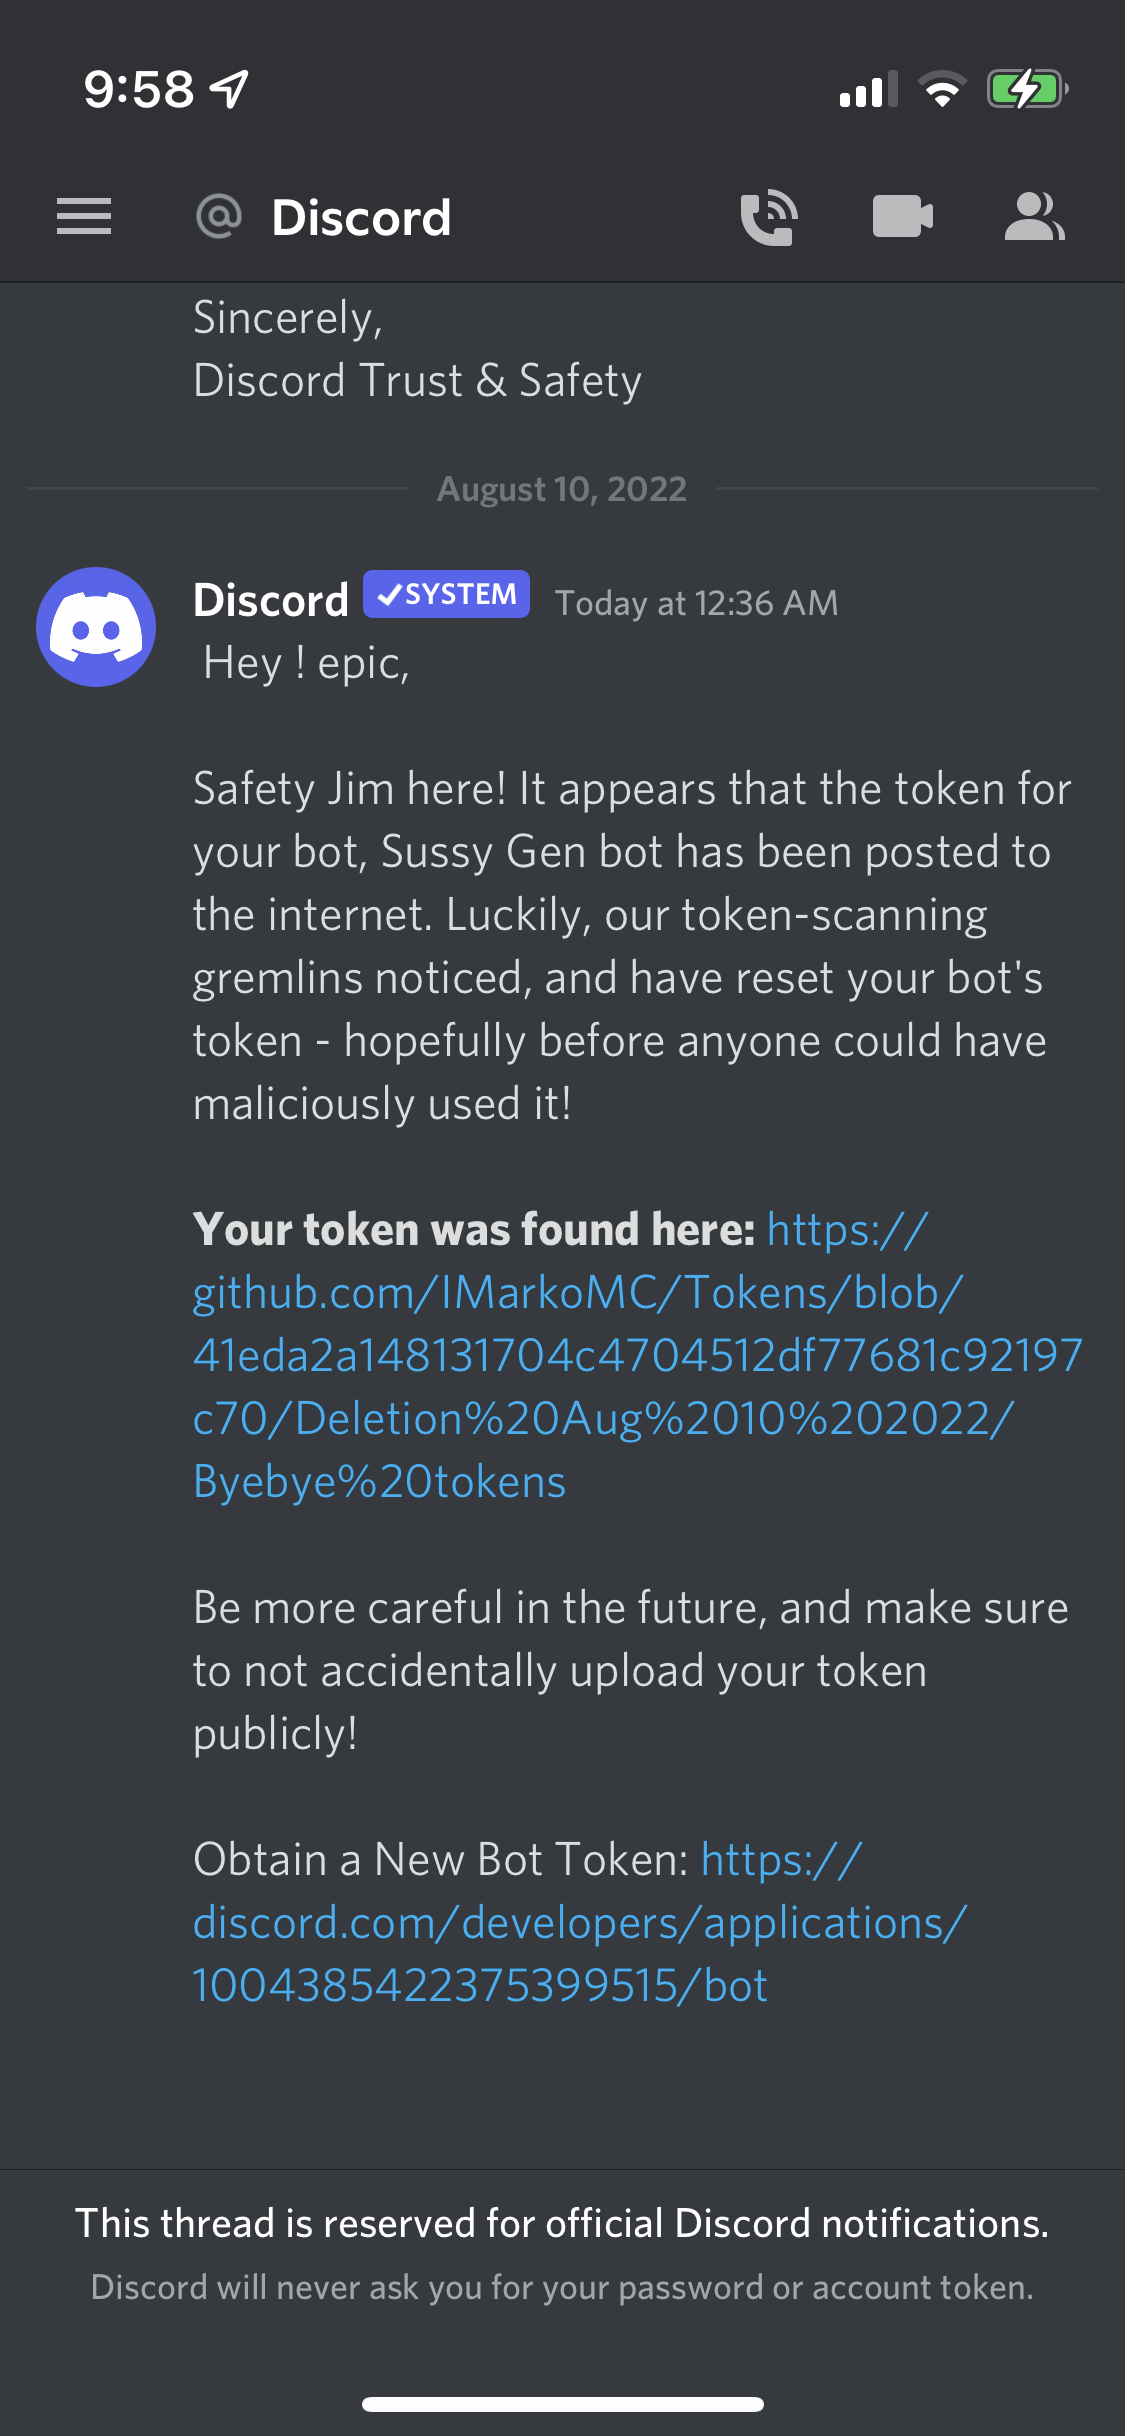
Task: Tap the August 10, 2022 date divider
Action: tap(562, 489)
